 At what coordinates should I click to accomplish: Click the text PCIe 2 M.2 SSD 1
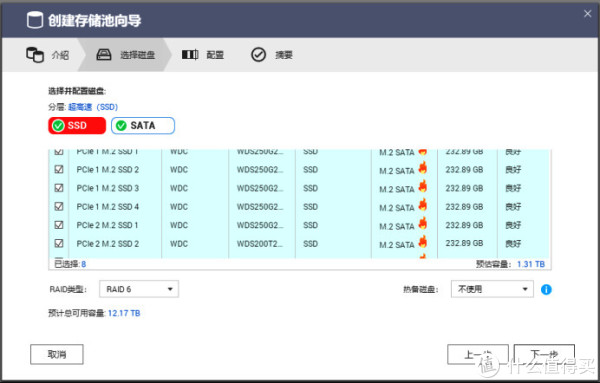pyautogui.click(x=107, y=225)
